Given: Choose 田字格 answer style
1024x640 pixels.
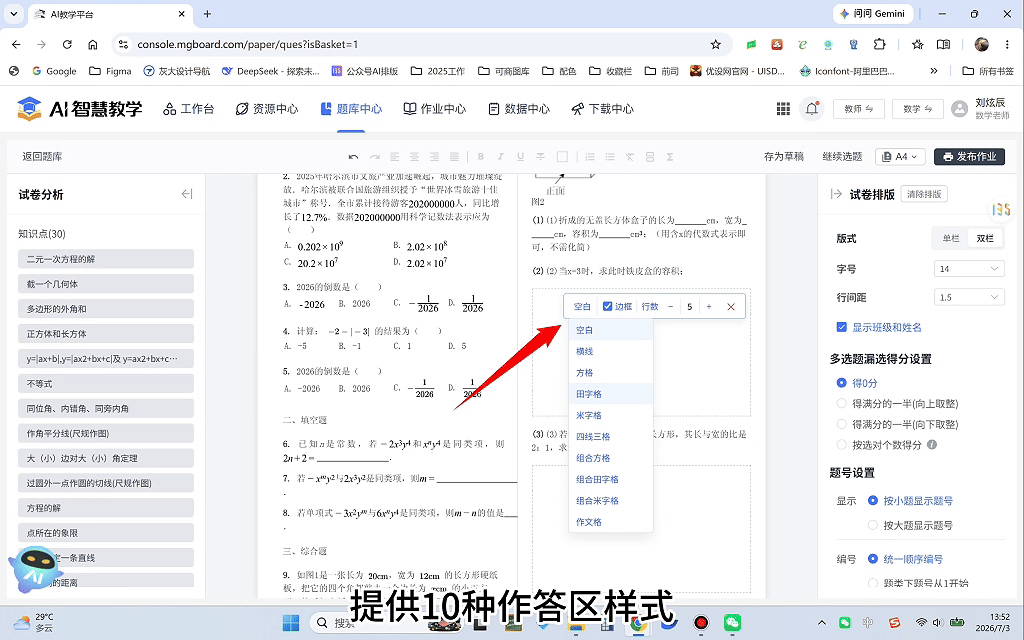Looking at the screenshot, I should 611,394.
